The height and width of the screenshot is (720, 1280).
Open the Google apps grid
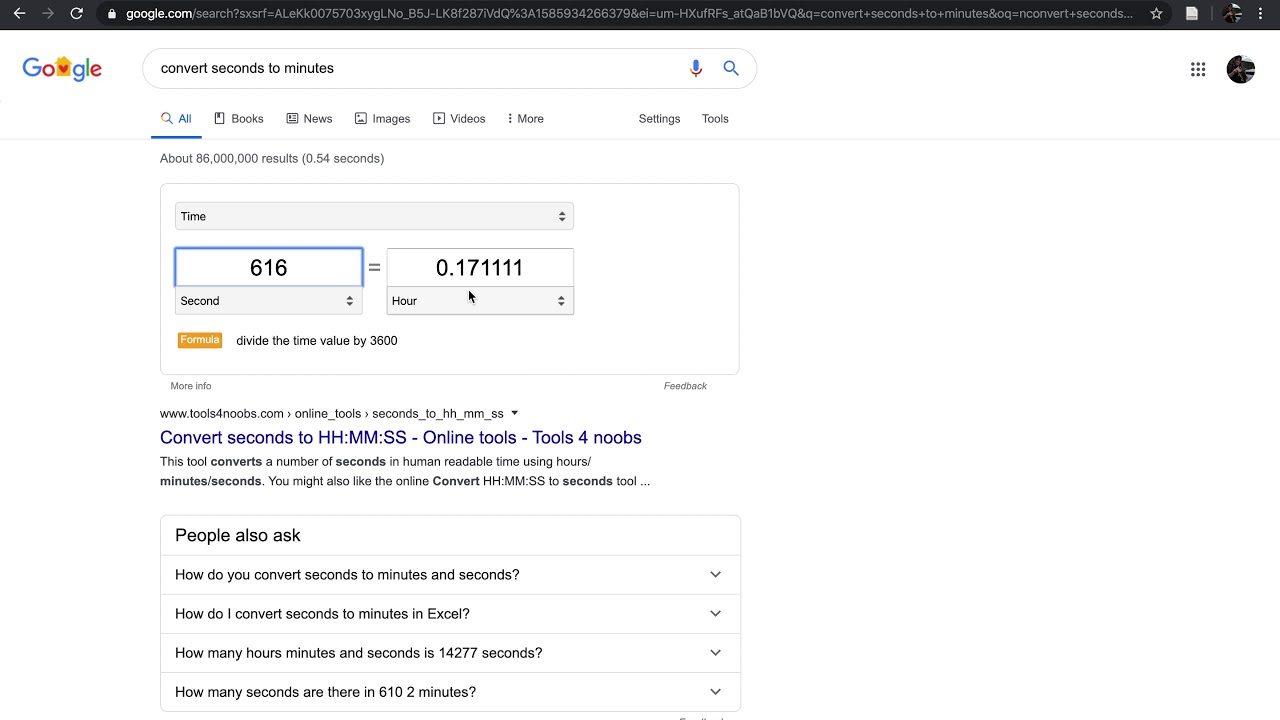tap(1198, 69)
